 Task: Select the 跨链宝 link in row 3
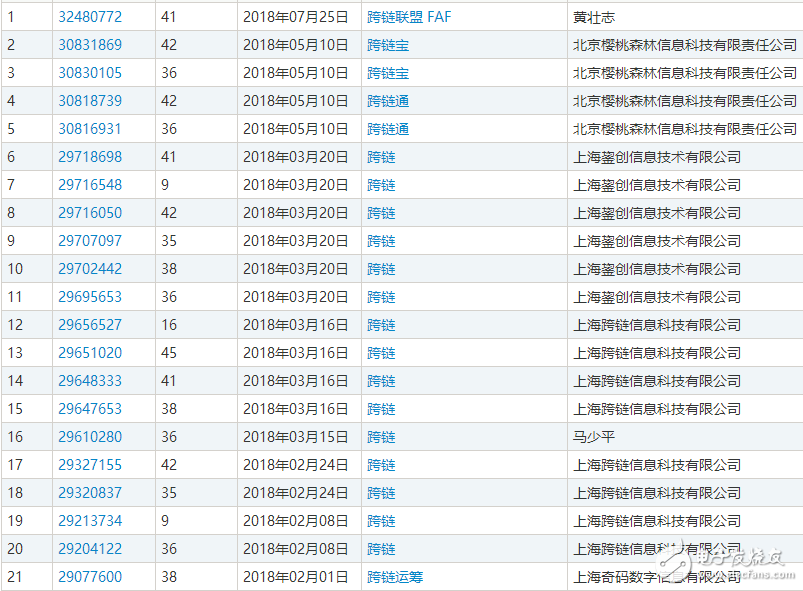coord(388,73)
